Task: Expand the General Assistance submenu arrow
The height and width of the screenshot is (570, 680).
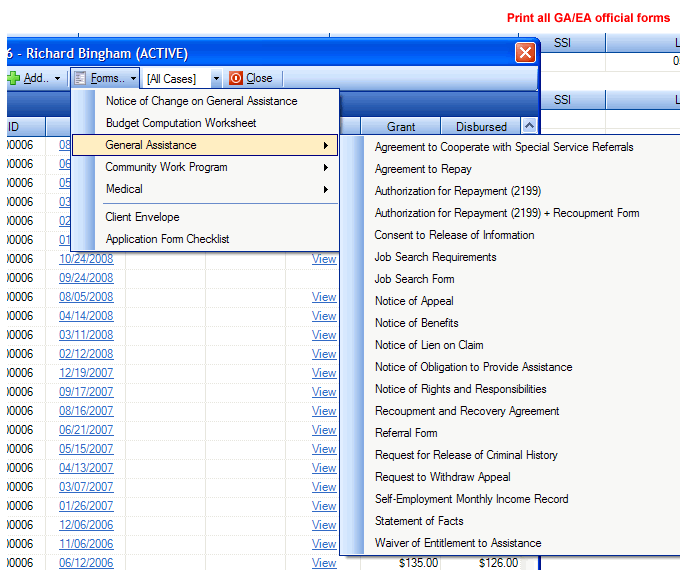Action: [x=326, y=145]
